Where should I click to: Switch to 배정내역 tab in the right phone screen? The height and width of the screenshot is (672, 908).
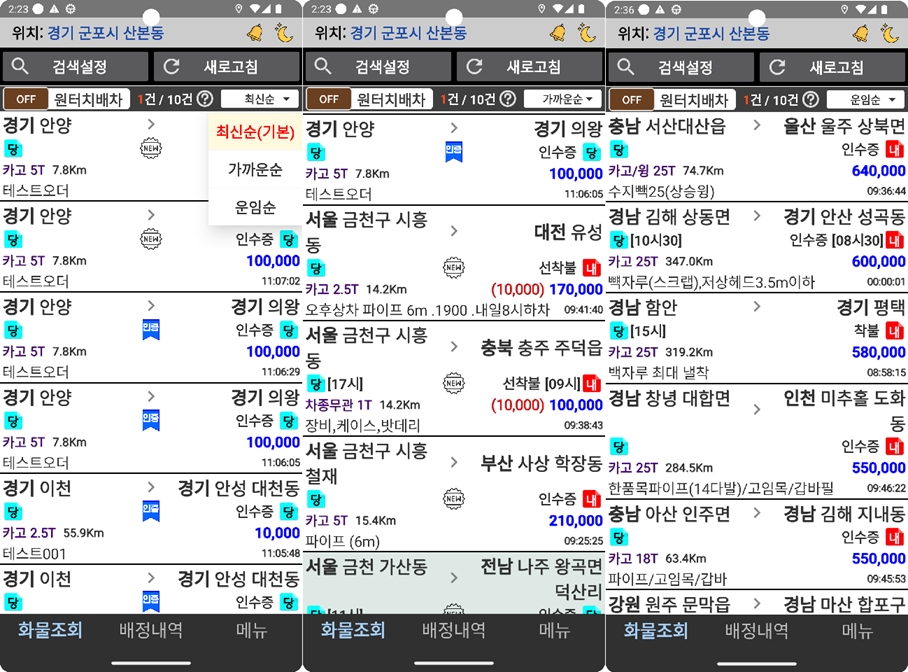click(756, 630)
